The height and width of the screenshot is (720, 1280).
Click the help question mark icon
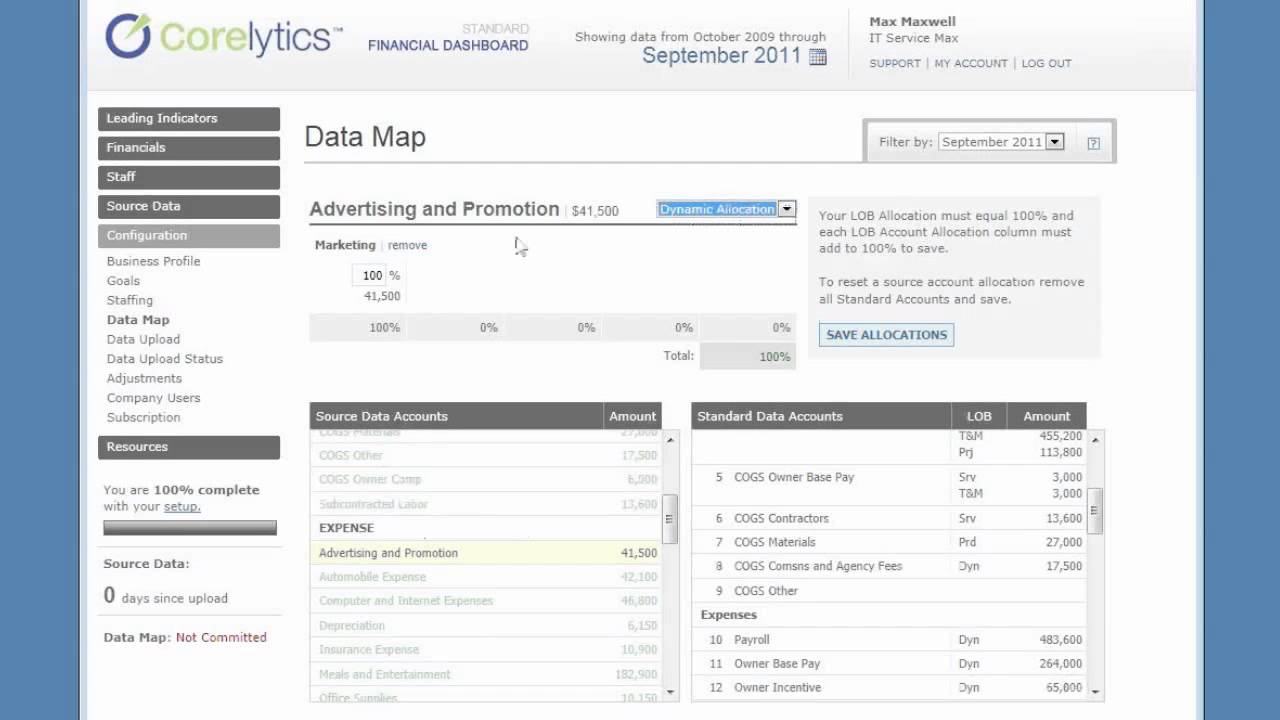click(x=1093, y=143)
